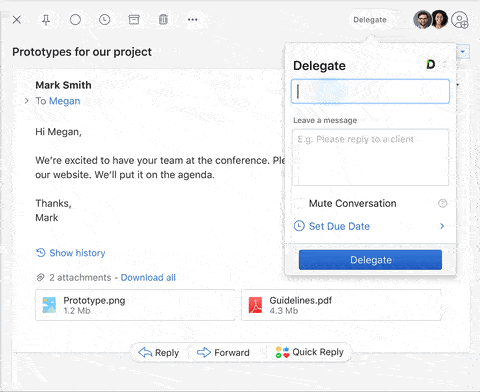Open Quick Reply options
480x392 pixels.
309,352
